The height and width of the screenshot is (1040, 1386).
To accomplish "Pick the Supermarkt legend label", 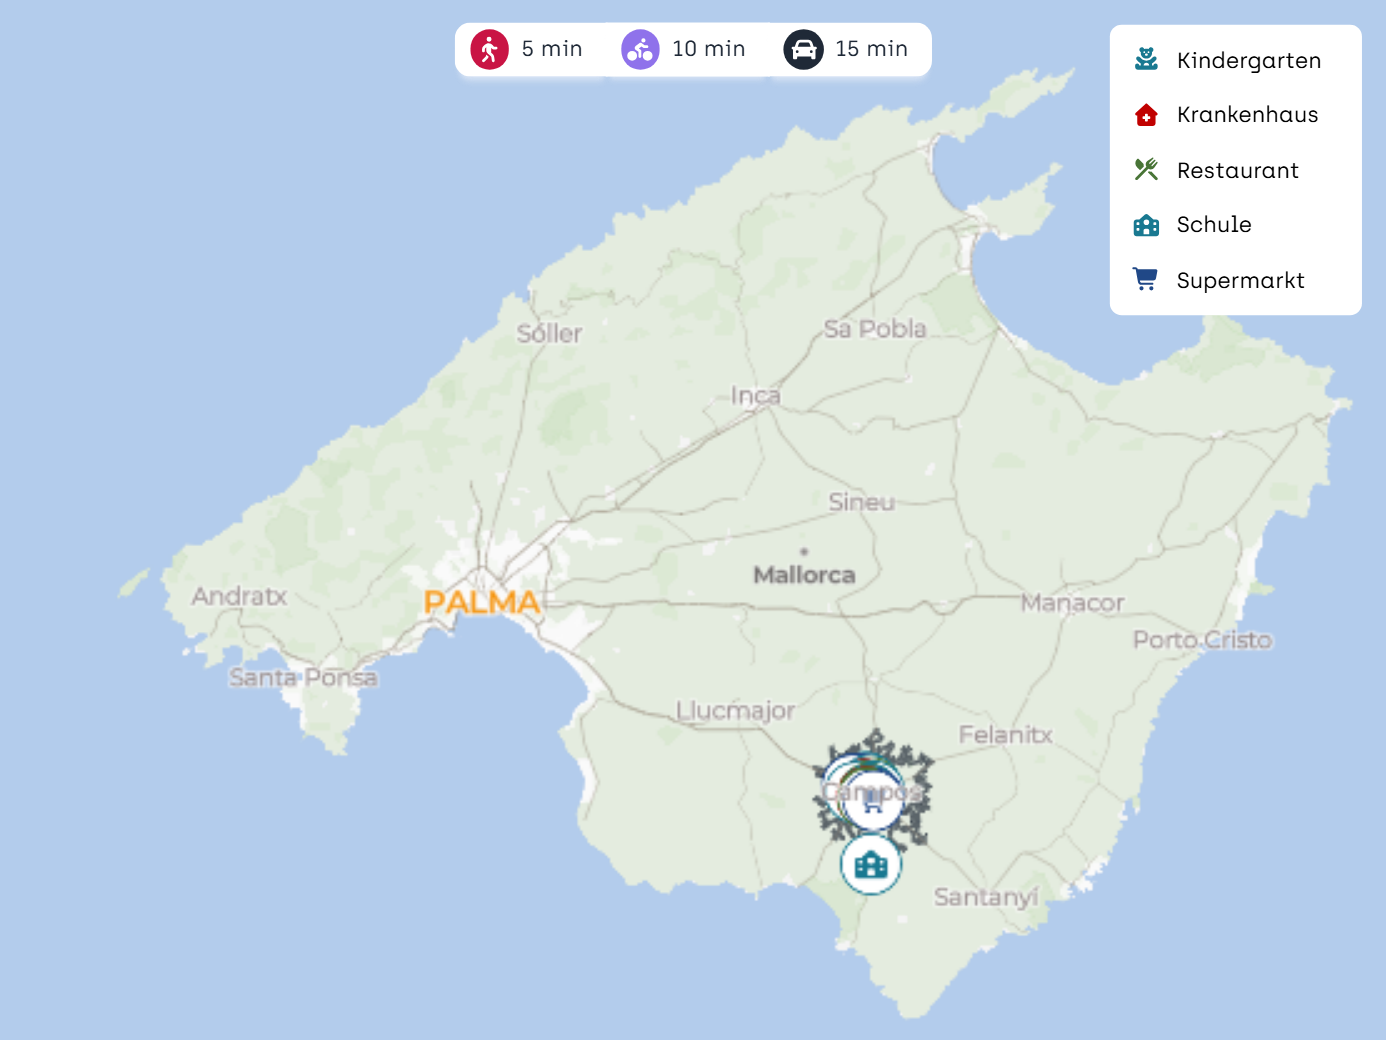I will coord(1240,281).
